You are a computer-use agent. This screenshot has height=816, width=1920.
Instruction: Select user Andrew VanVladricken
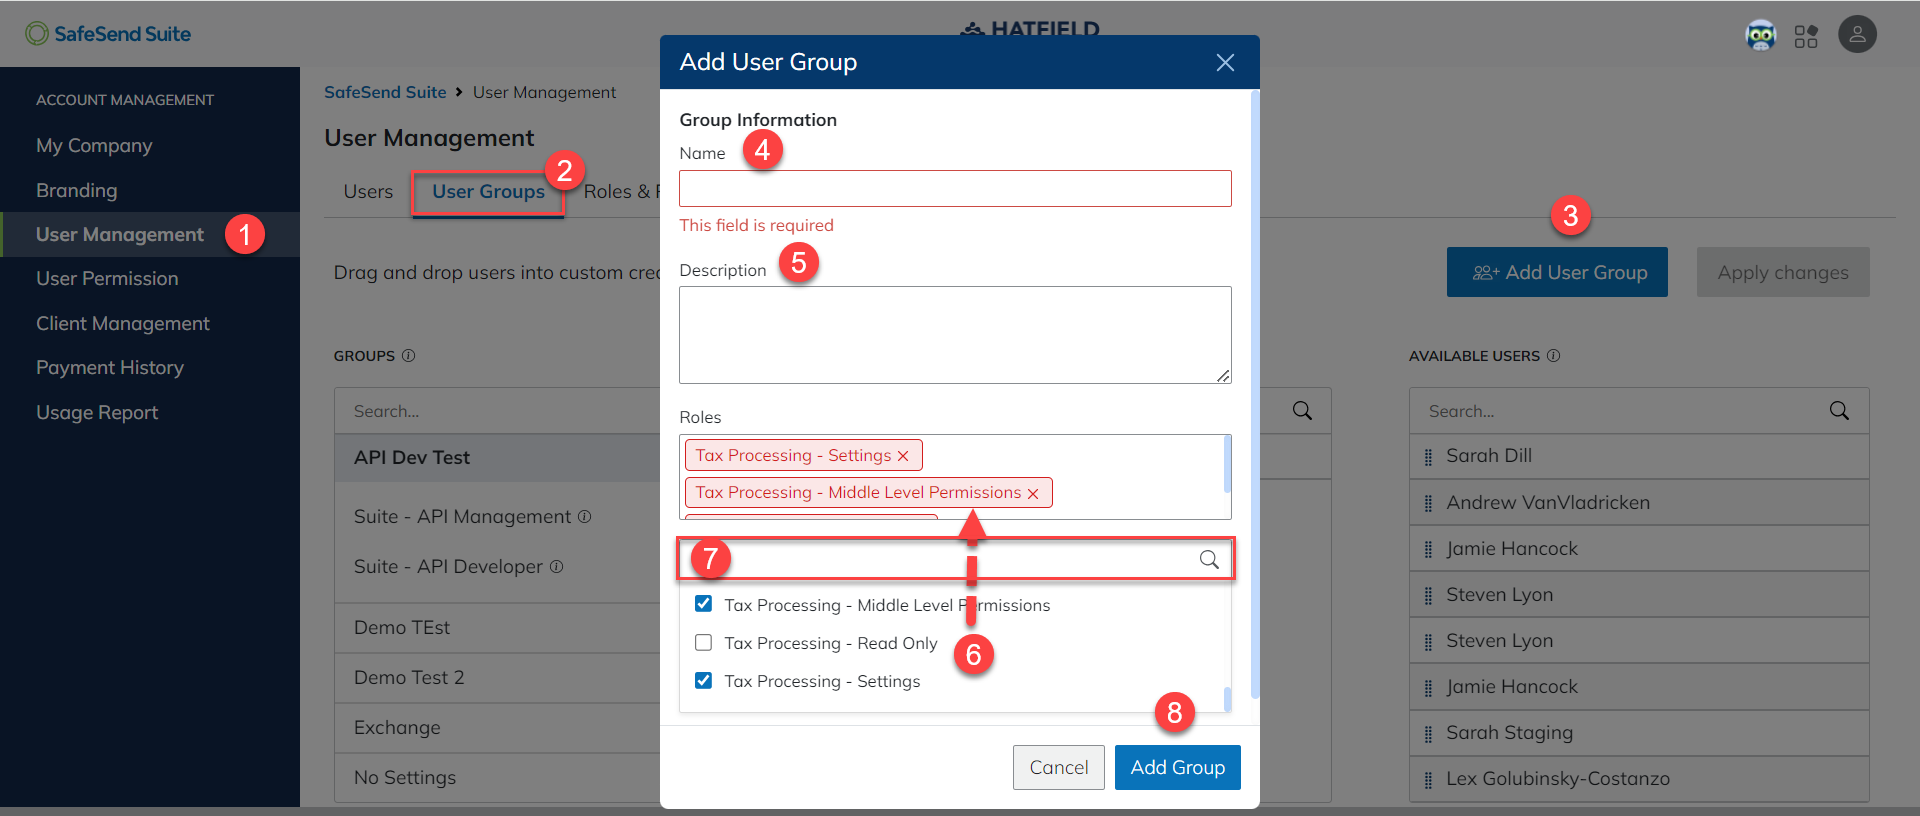click(1548, 503)
